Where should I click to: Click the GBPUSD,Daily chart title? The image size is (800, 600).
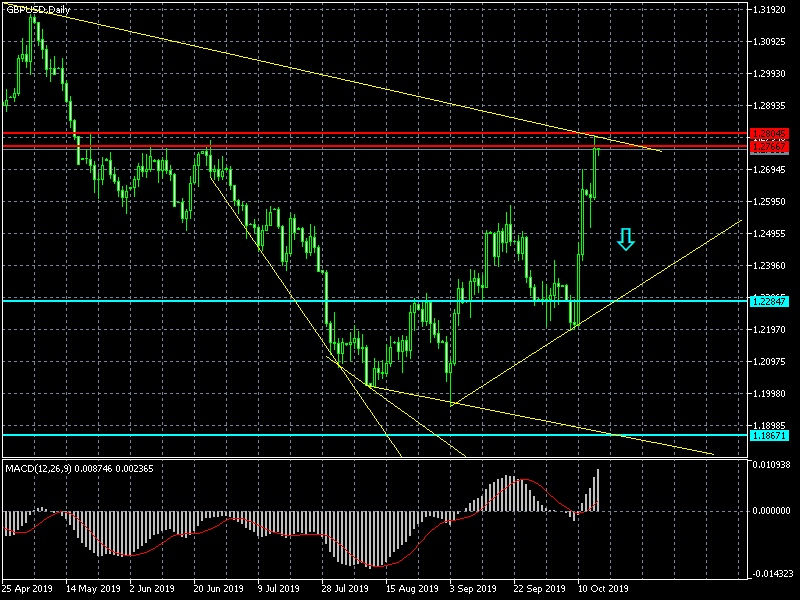pyautogui.click(x=38, y=10)
